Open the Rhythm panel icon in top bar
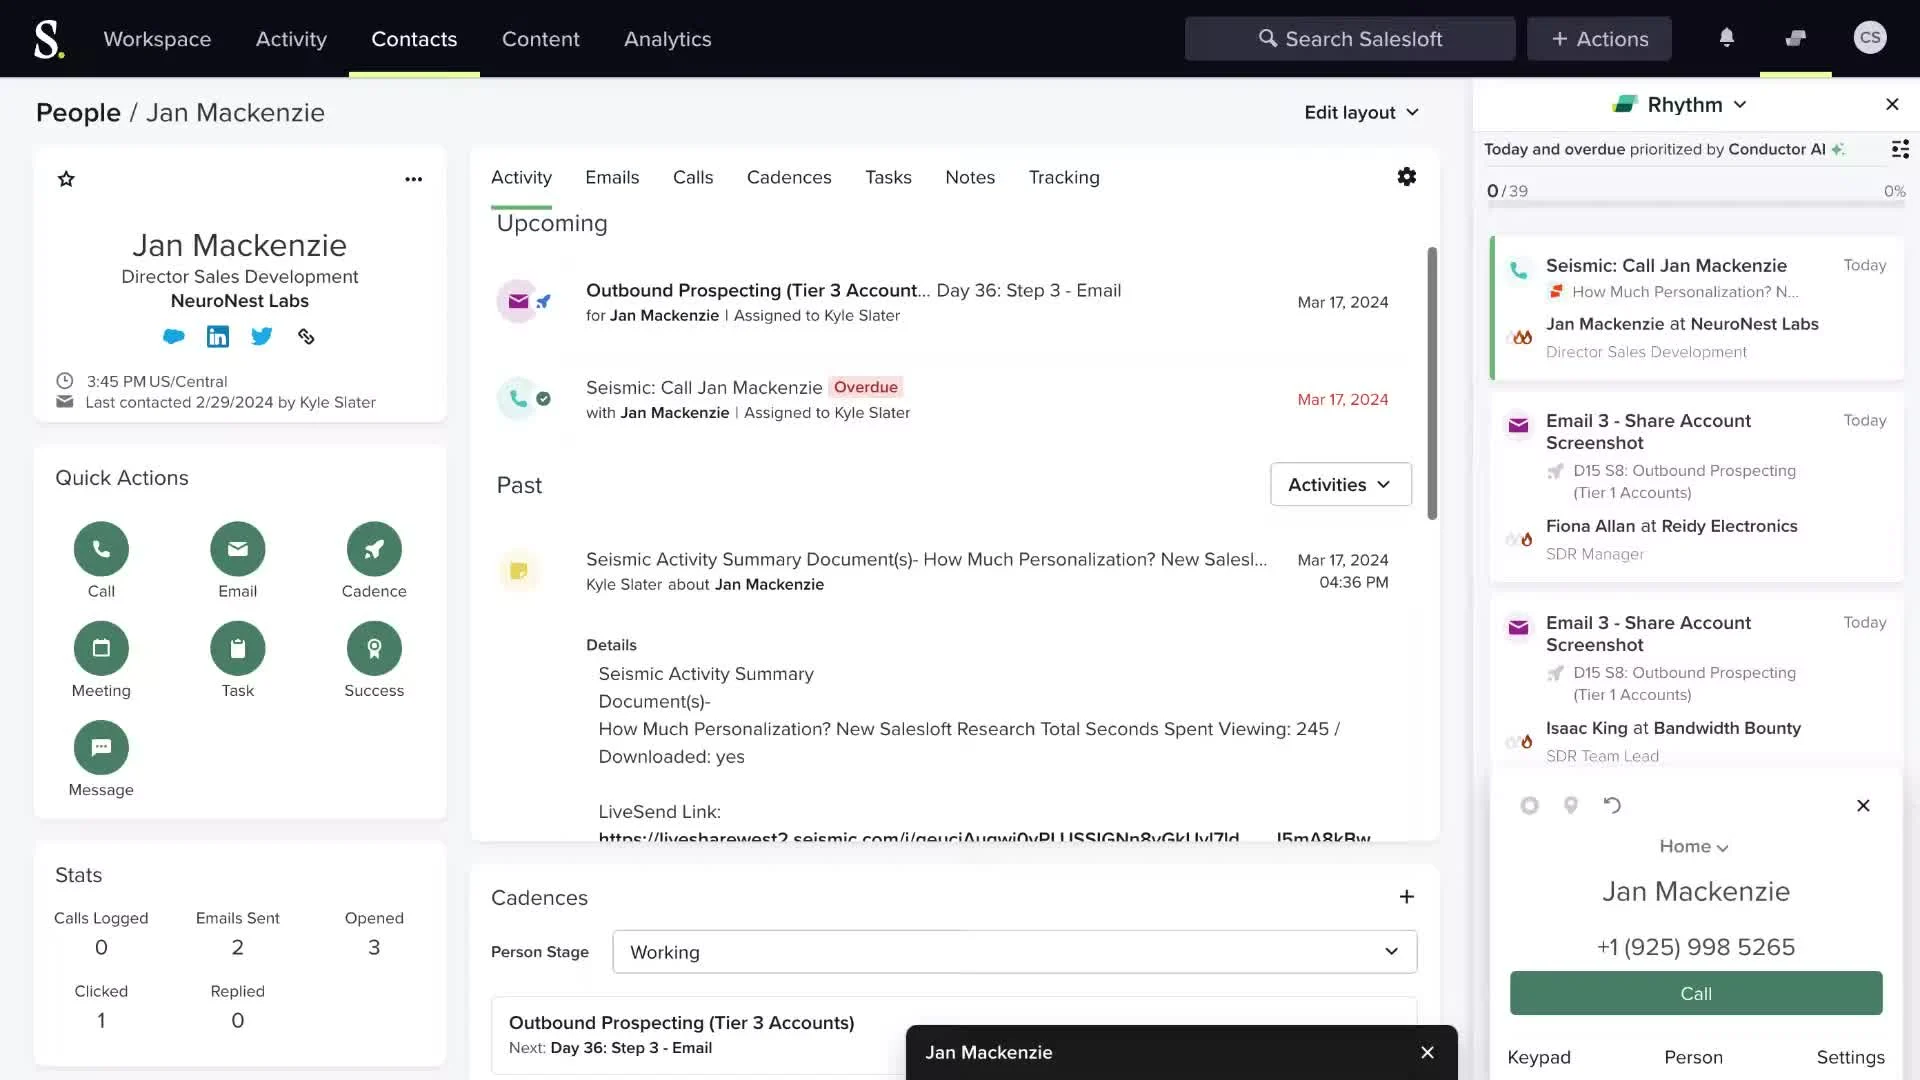The image size is (1920, 1080). [1796, 38]
